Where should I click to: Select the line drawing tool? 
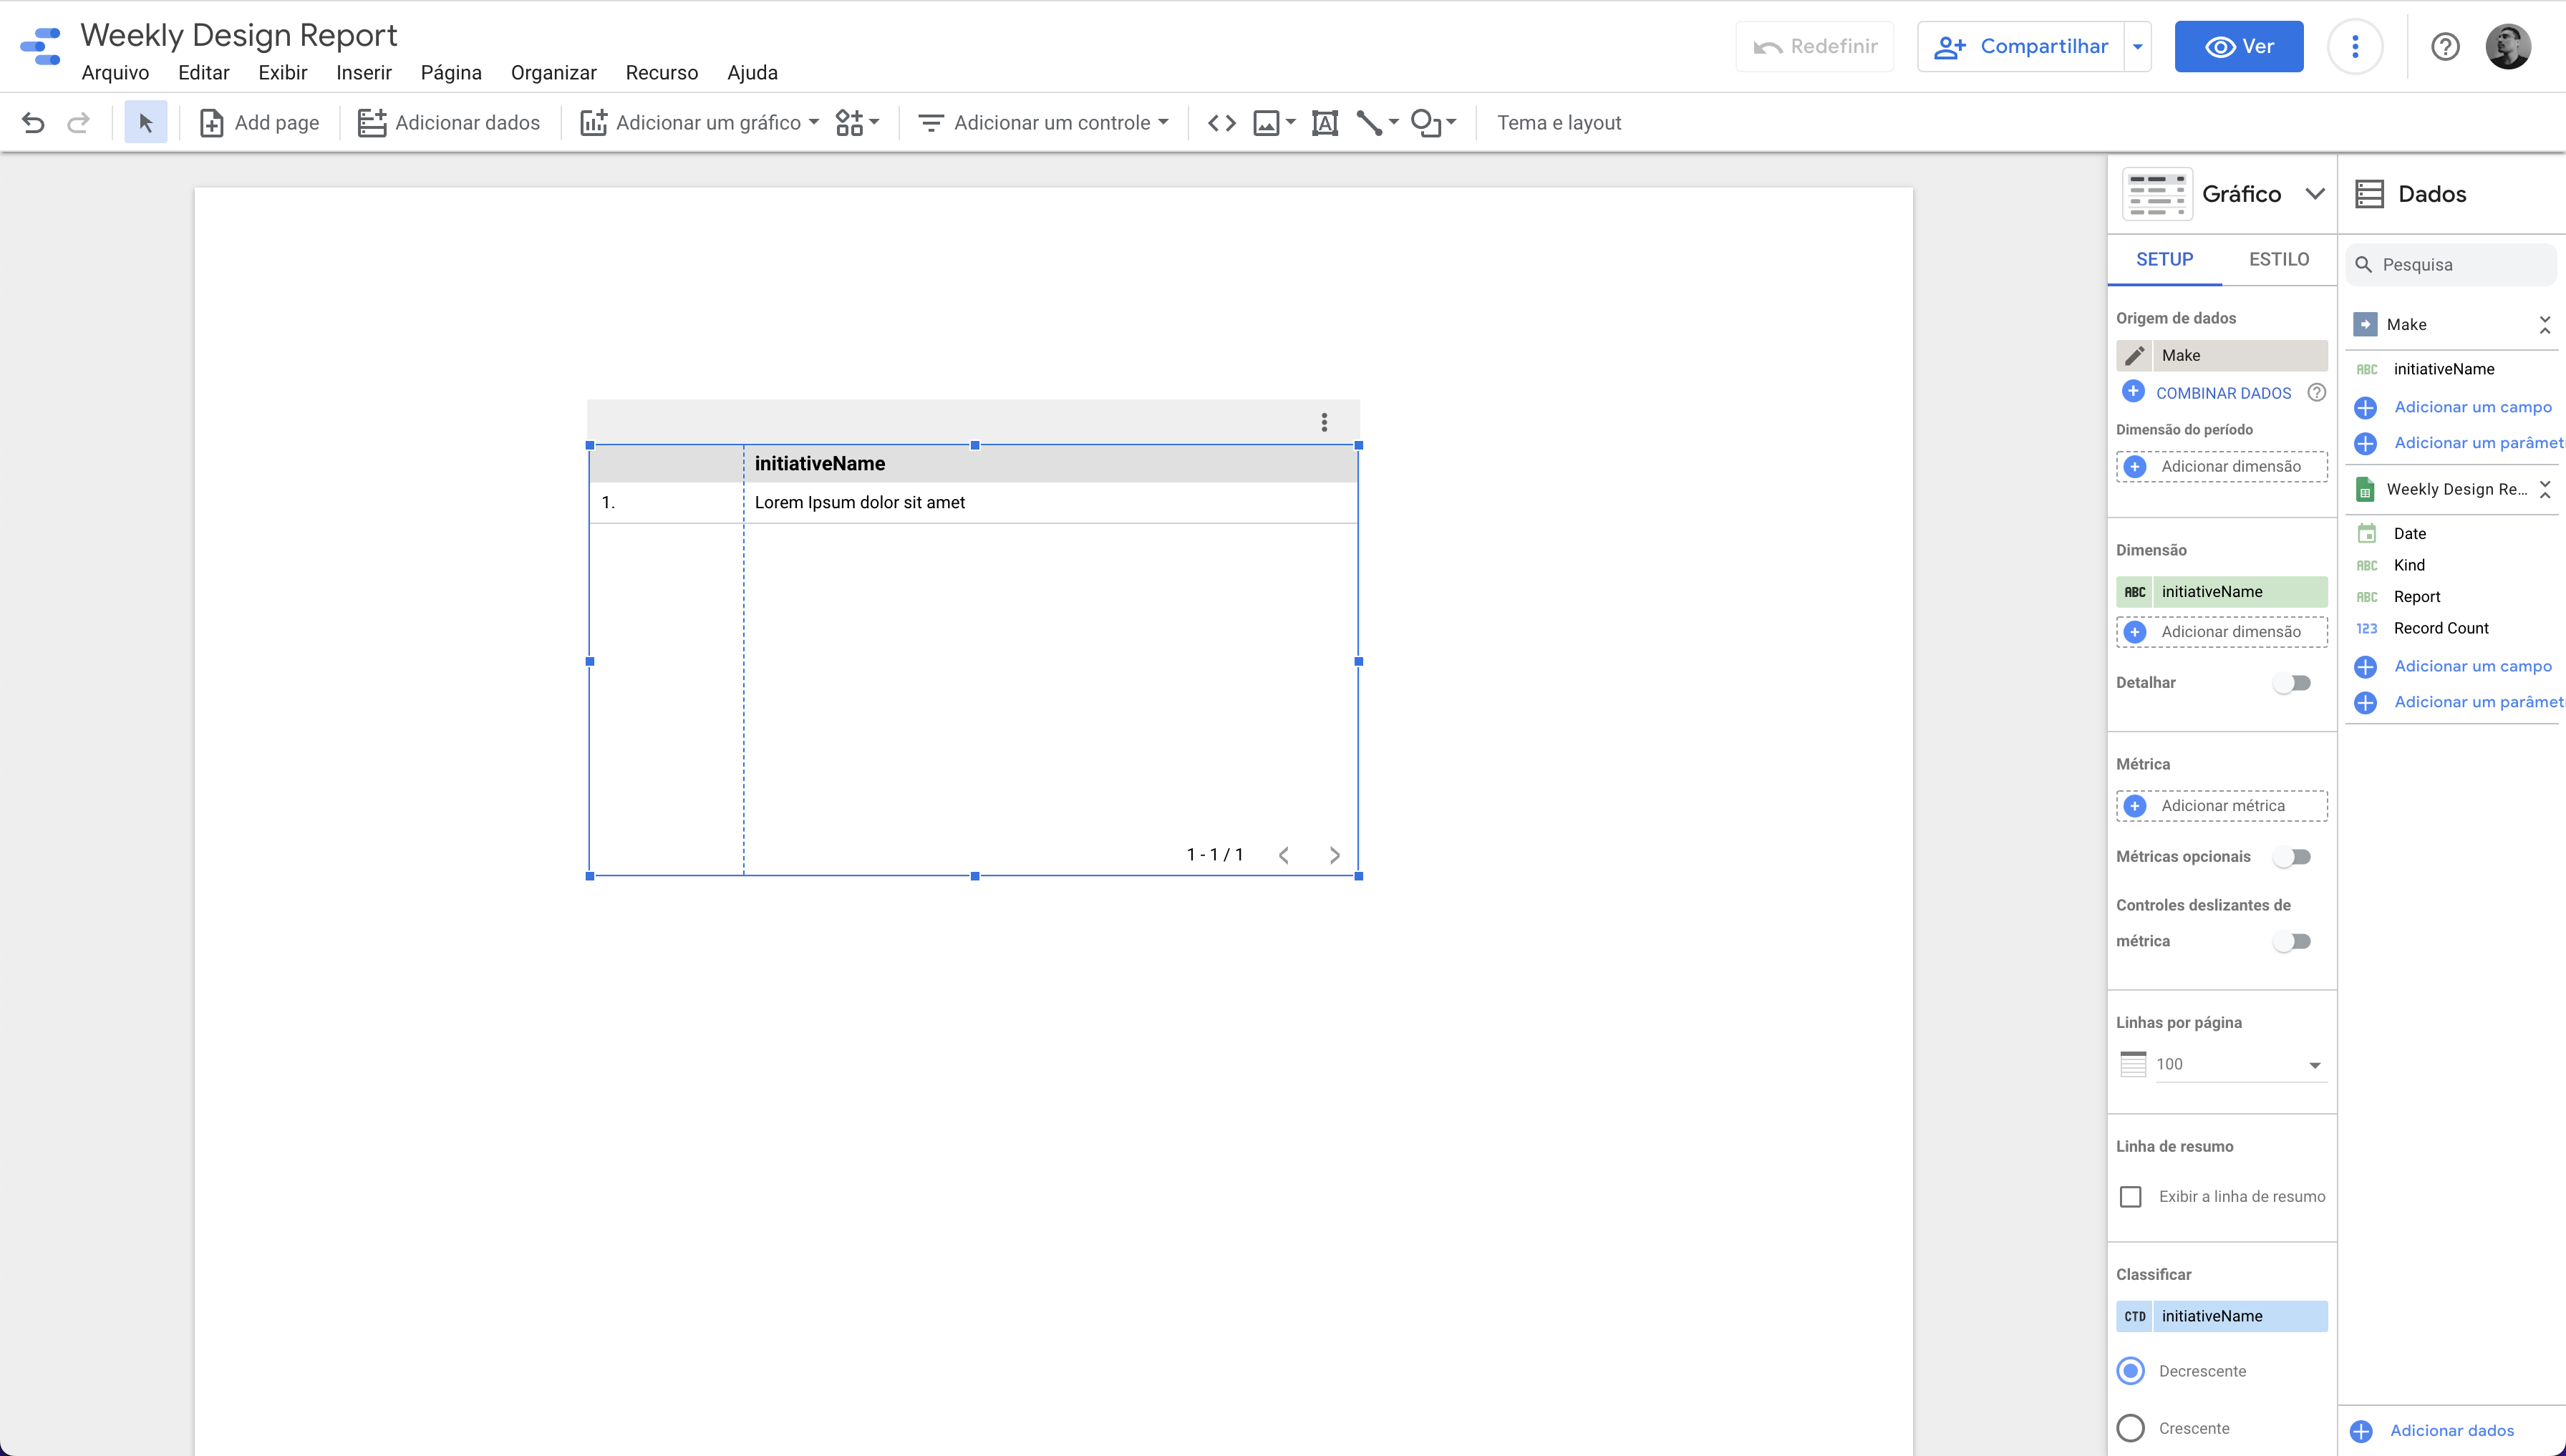pyautogui.click(x=1369, y=123)
